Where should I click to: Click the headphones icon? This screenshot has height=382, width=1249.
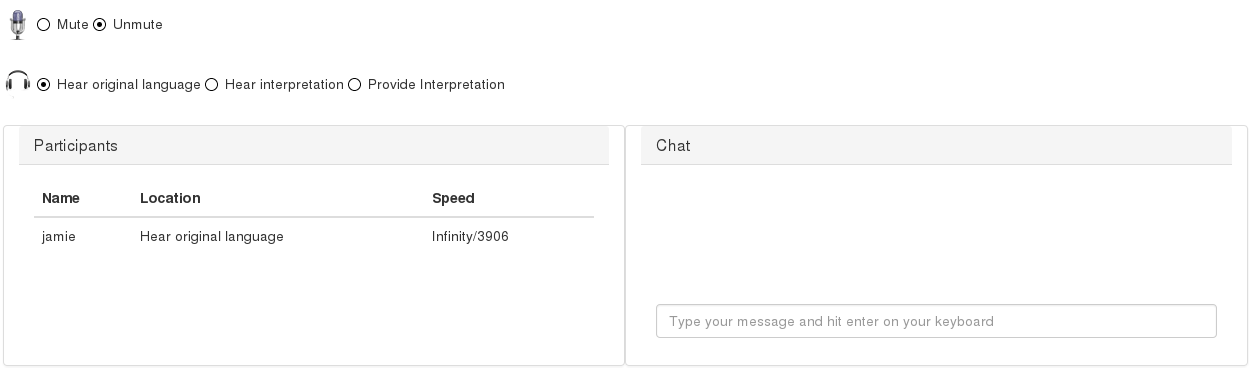click(18, 82)
